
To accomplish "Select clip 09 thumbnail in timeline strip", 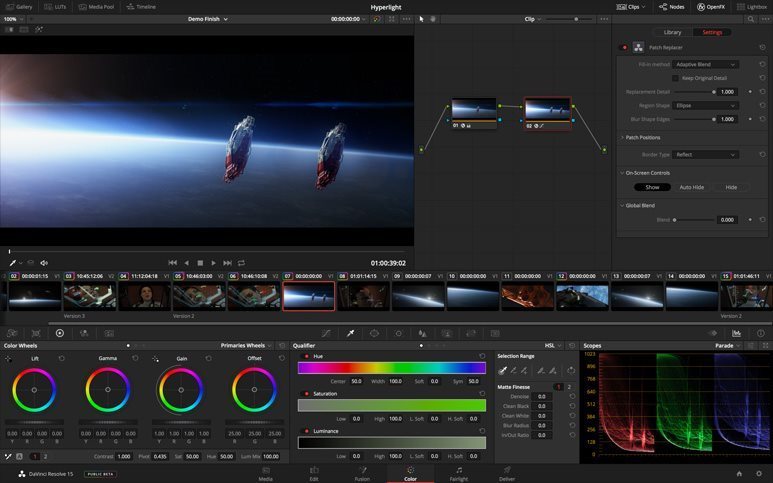I will [x=418, y=296].
